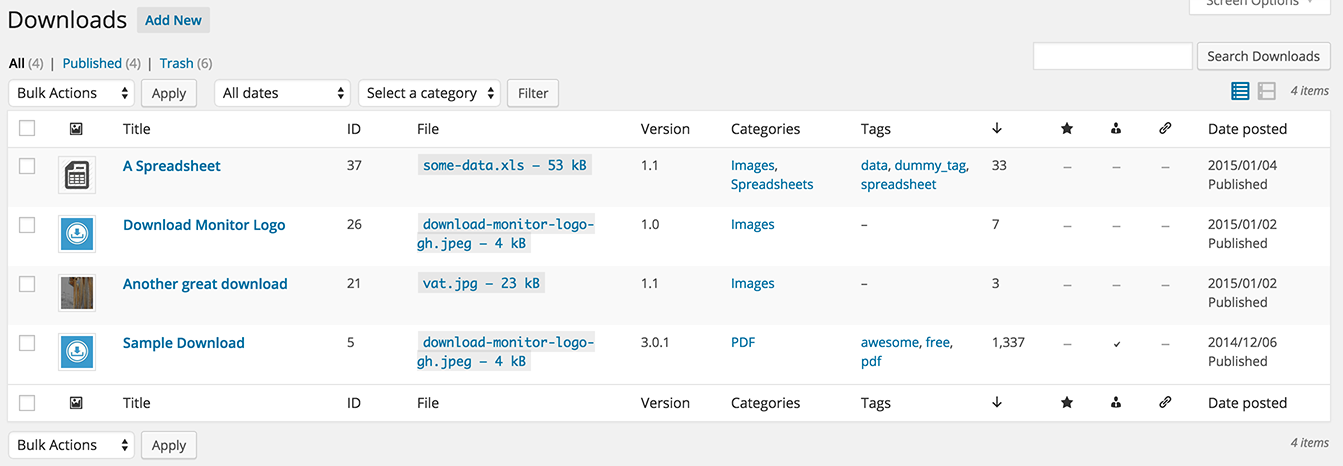This screenshot has width=1343, height=466.
Task: Tick the Sample Download row checkbox
Action: coord(27,343)
